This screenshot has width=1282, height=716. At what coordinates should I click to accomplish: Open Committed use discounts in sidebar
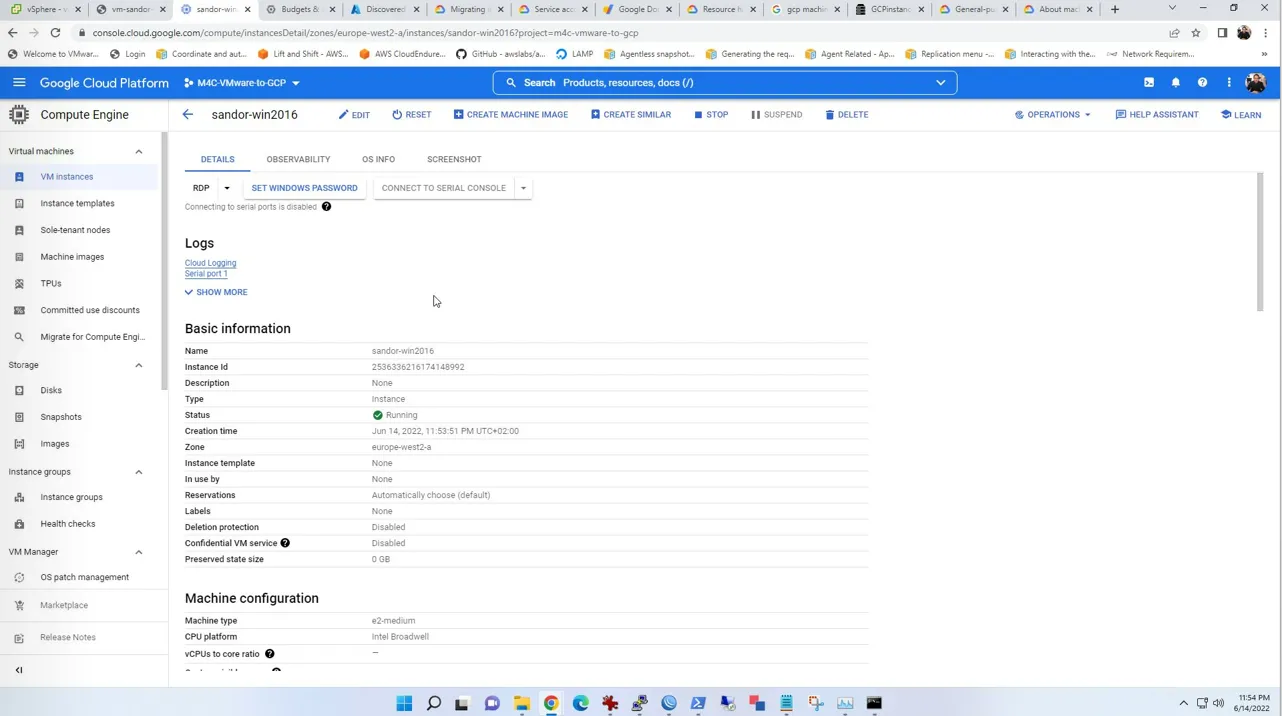78,310
